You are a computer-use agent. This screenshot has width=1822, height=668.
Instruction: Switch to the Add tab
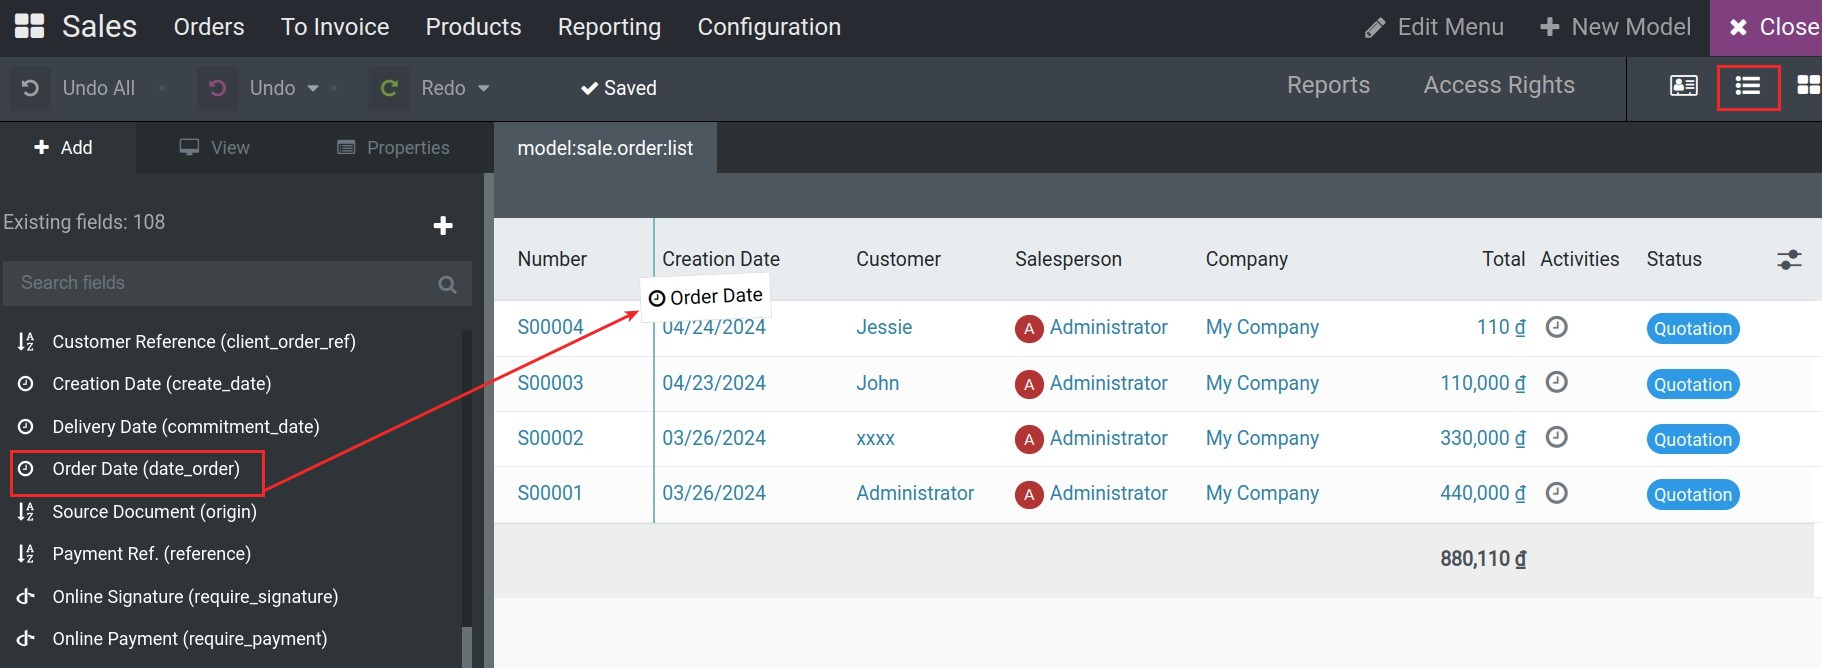pyautogui.click(x=64, y=148)
